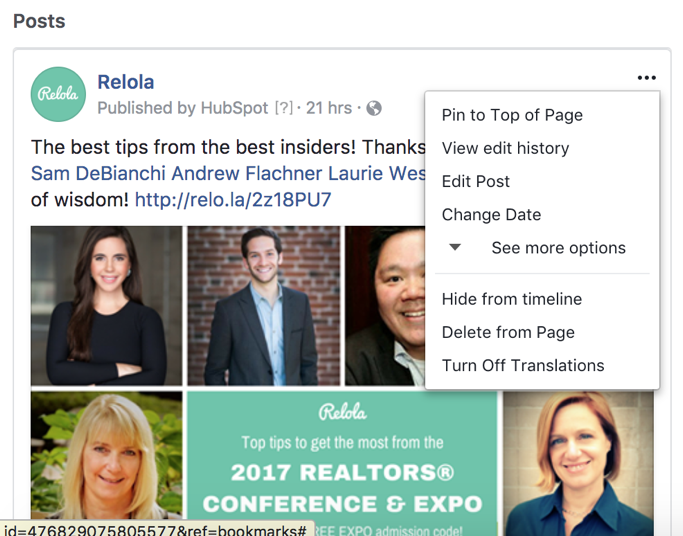Open the Relola page name link

point(125,82)
